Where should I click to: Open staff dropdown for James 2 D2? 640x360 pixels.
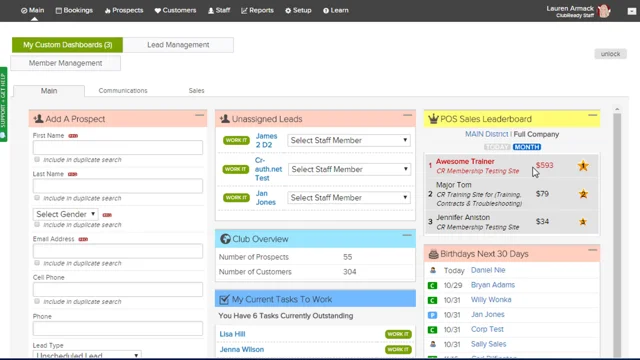[349, 140]
